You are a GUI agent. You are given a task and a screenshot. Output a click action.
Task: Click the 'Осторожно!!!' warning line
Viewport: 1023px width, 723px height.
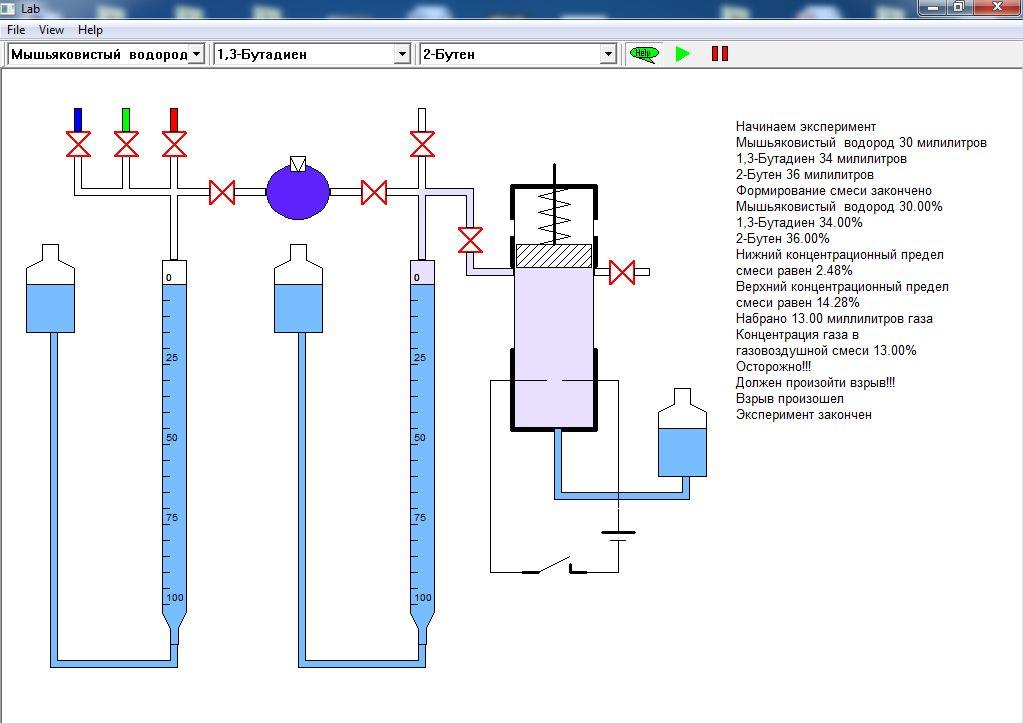[x=773, y=367]
